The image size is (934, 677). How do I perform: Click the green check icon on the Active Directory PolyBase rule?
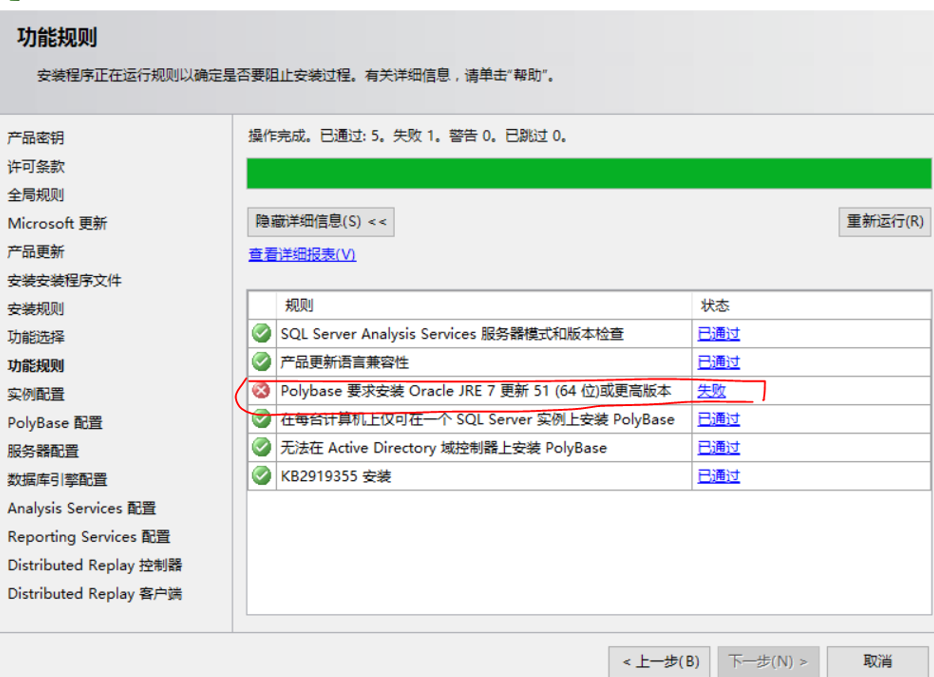point(260,447)
